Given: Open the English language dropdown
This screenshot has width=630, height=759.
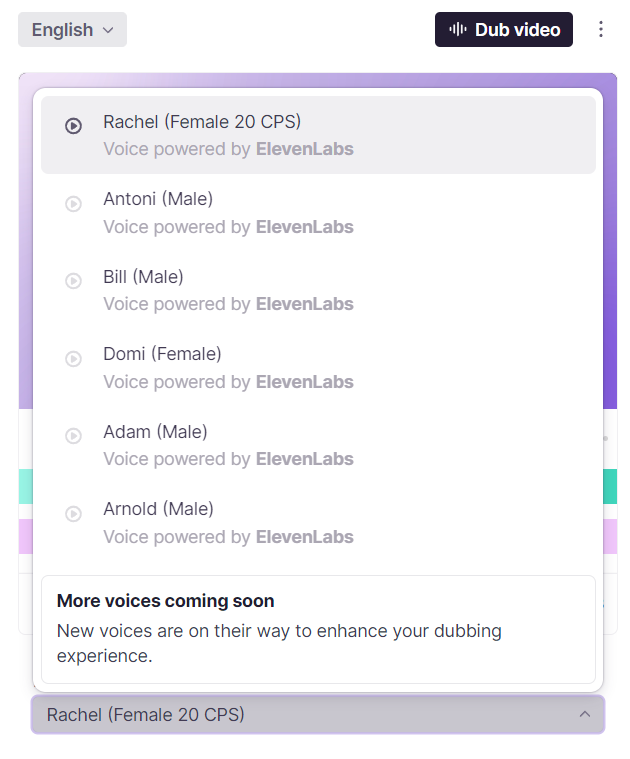Looking at the screenshot, I should click(x=73, y=30).
